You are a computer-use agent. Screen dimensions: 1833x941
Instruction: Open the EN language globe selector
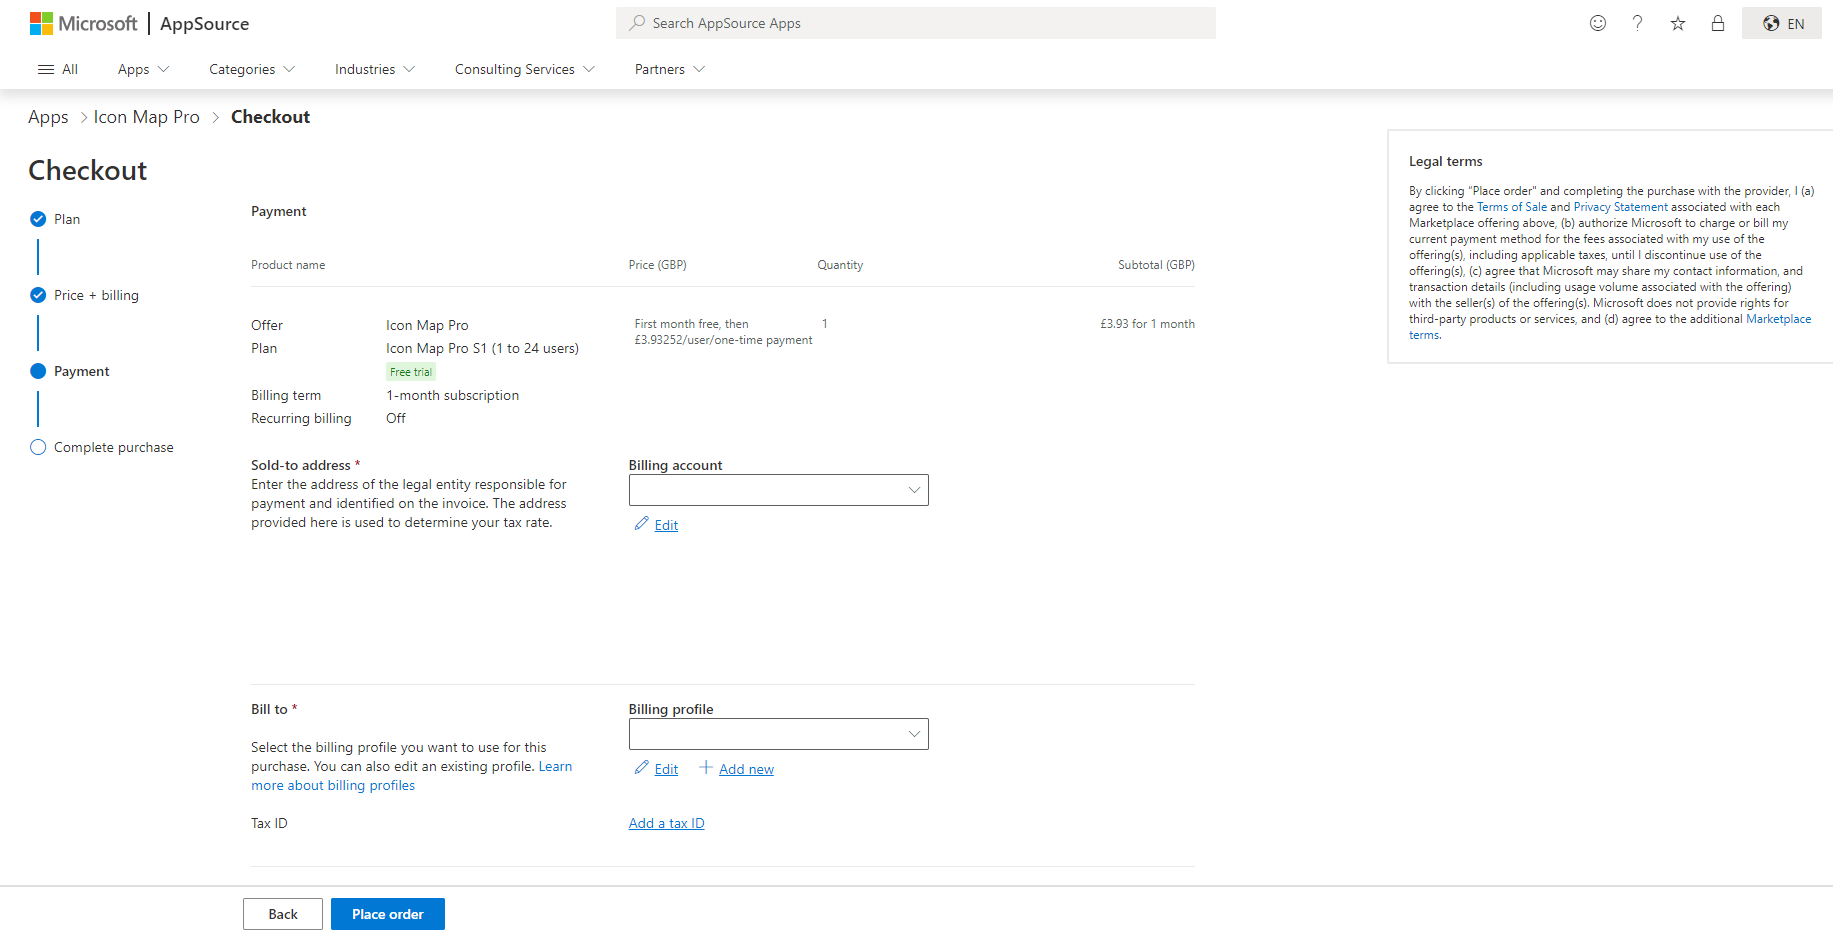(x=1783, y=23)
